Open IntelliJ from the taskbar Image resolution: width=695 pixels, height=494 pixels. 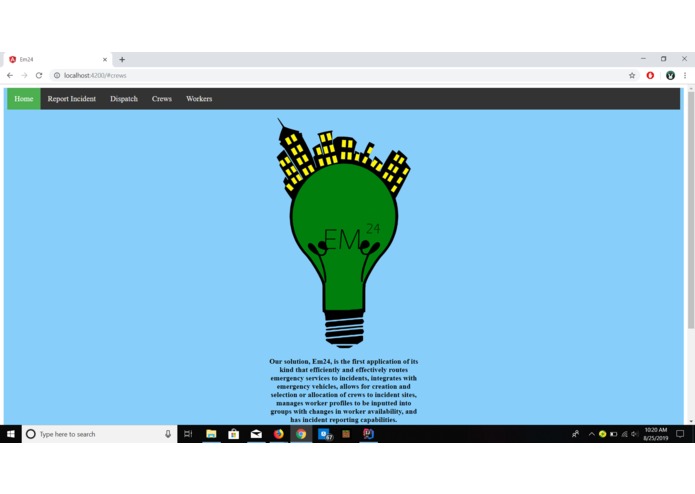pos(368,434)
